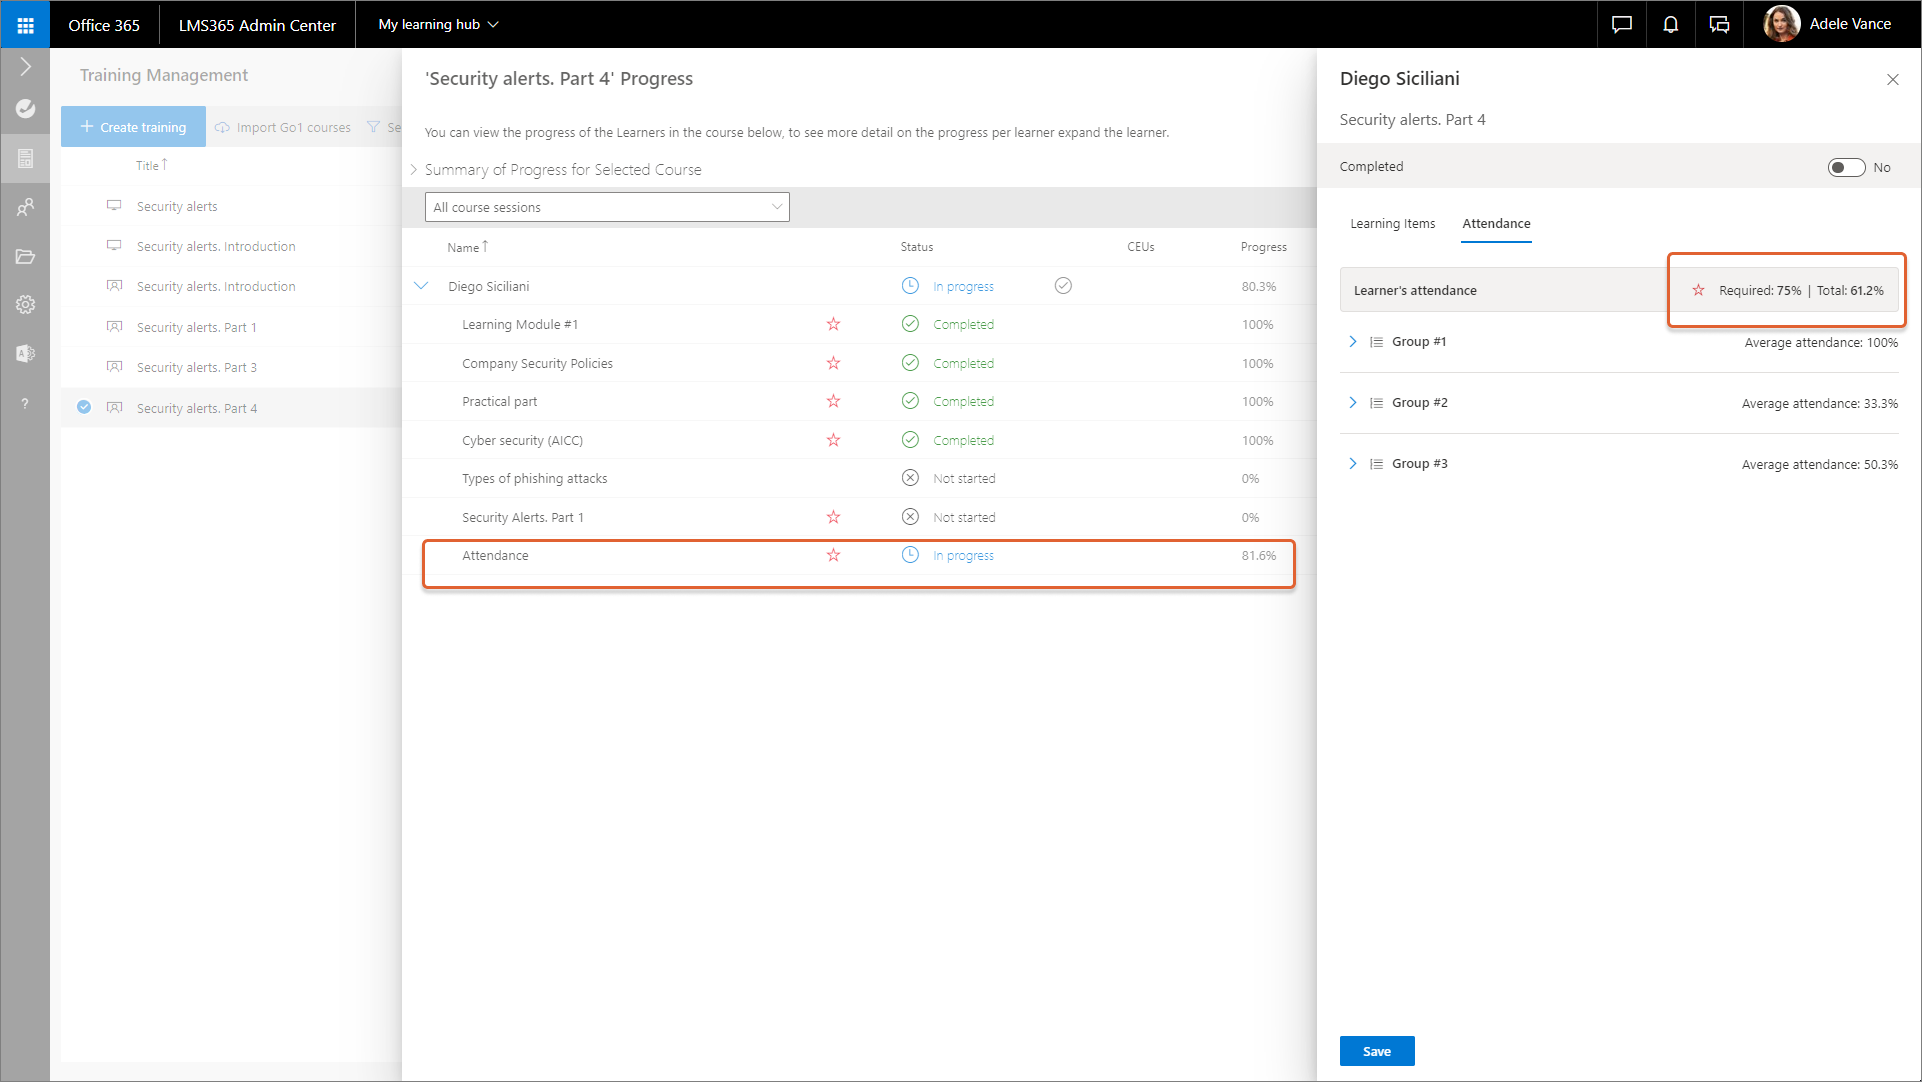This screenshot has height=1082, width=1922.
Task: Click the feedback icon next to the bell
Action: (1719, 24)
